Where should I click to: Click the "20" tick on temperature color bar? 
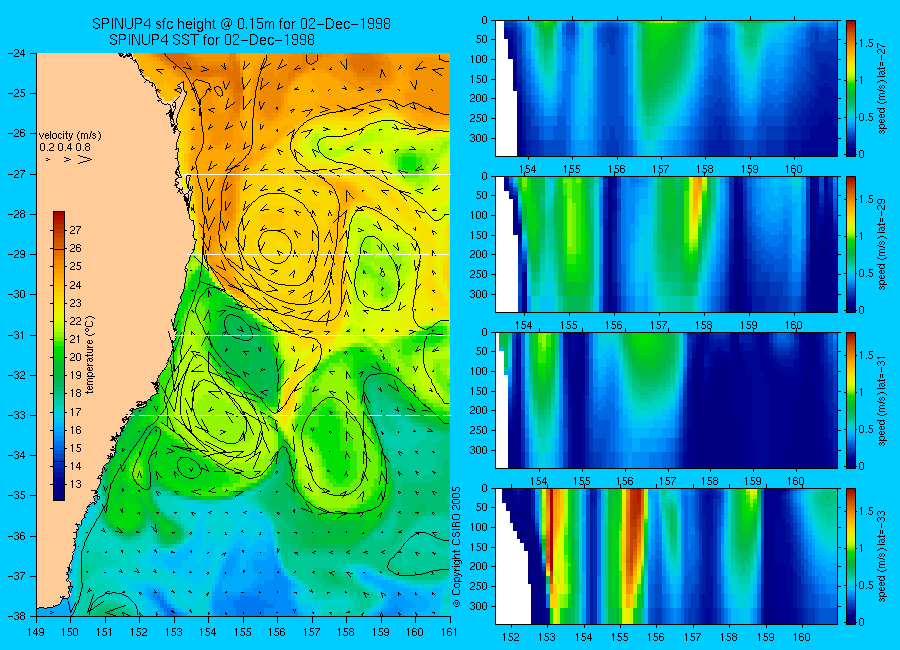click(76, 357)
